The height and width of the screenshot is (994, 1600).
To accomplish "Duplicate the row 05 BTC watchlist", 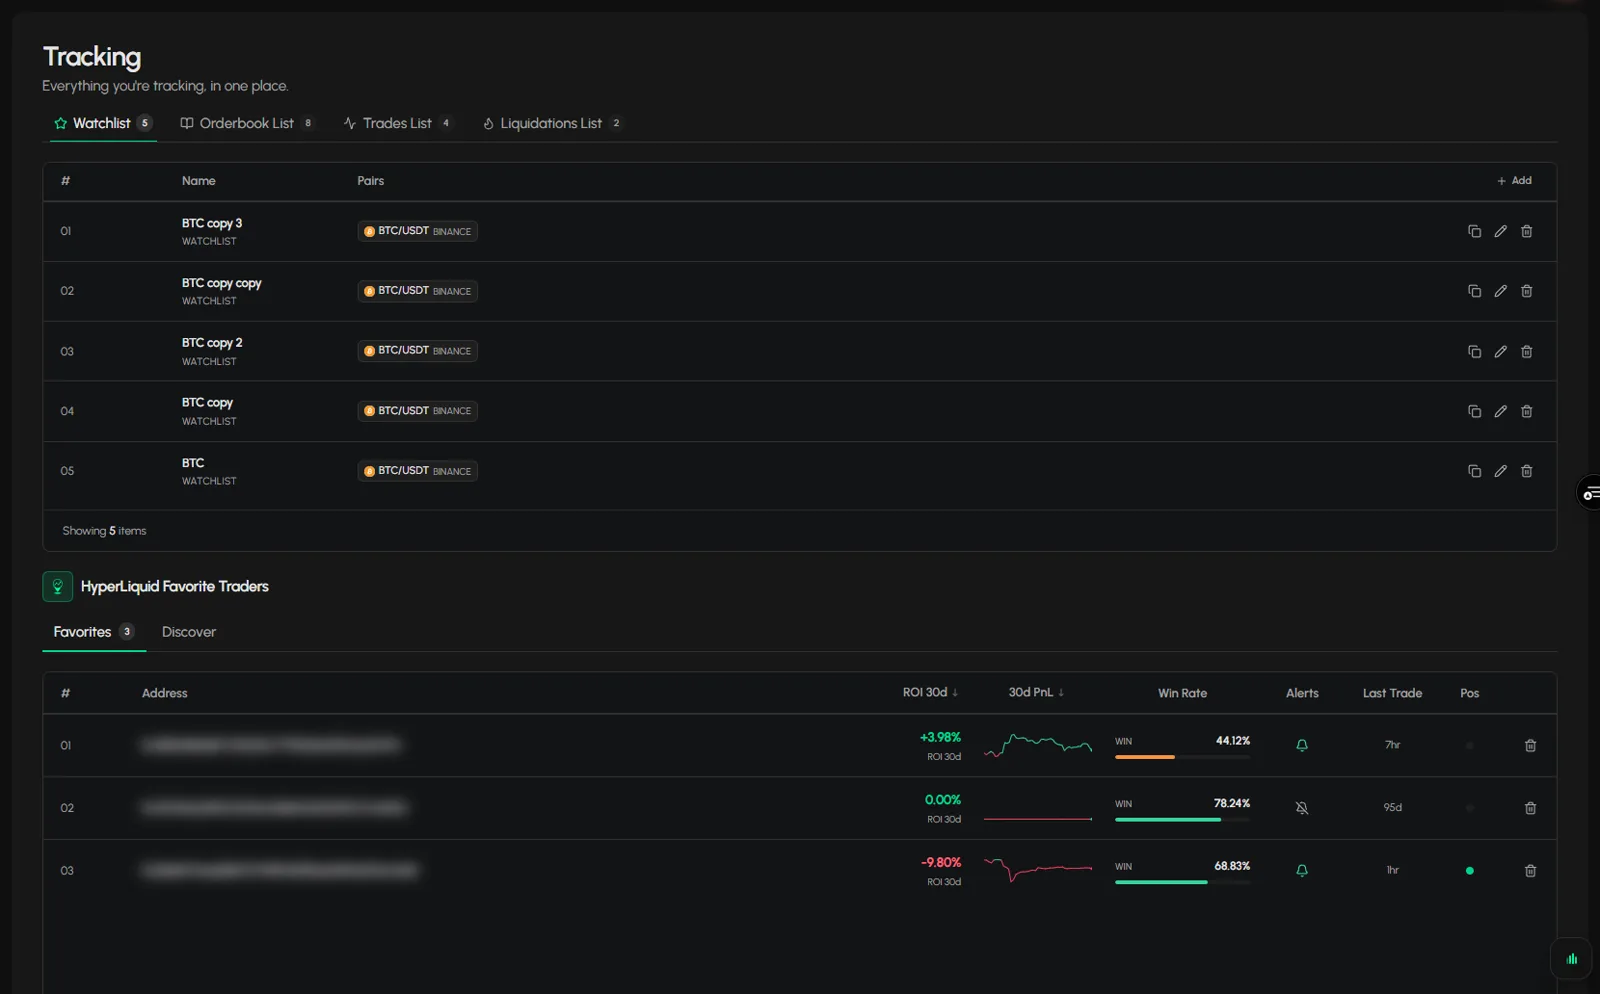I will tap(1474, 471).
